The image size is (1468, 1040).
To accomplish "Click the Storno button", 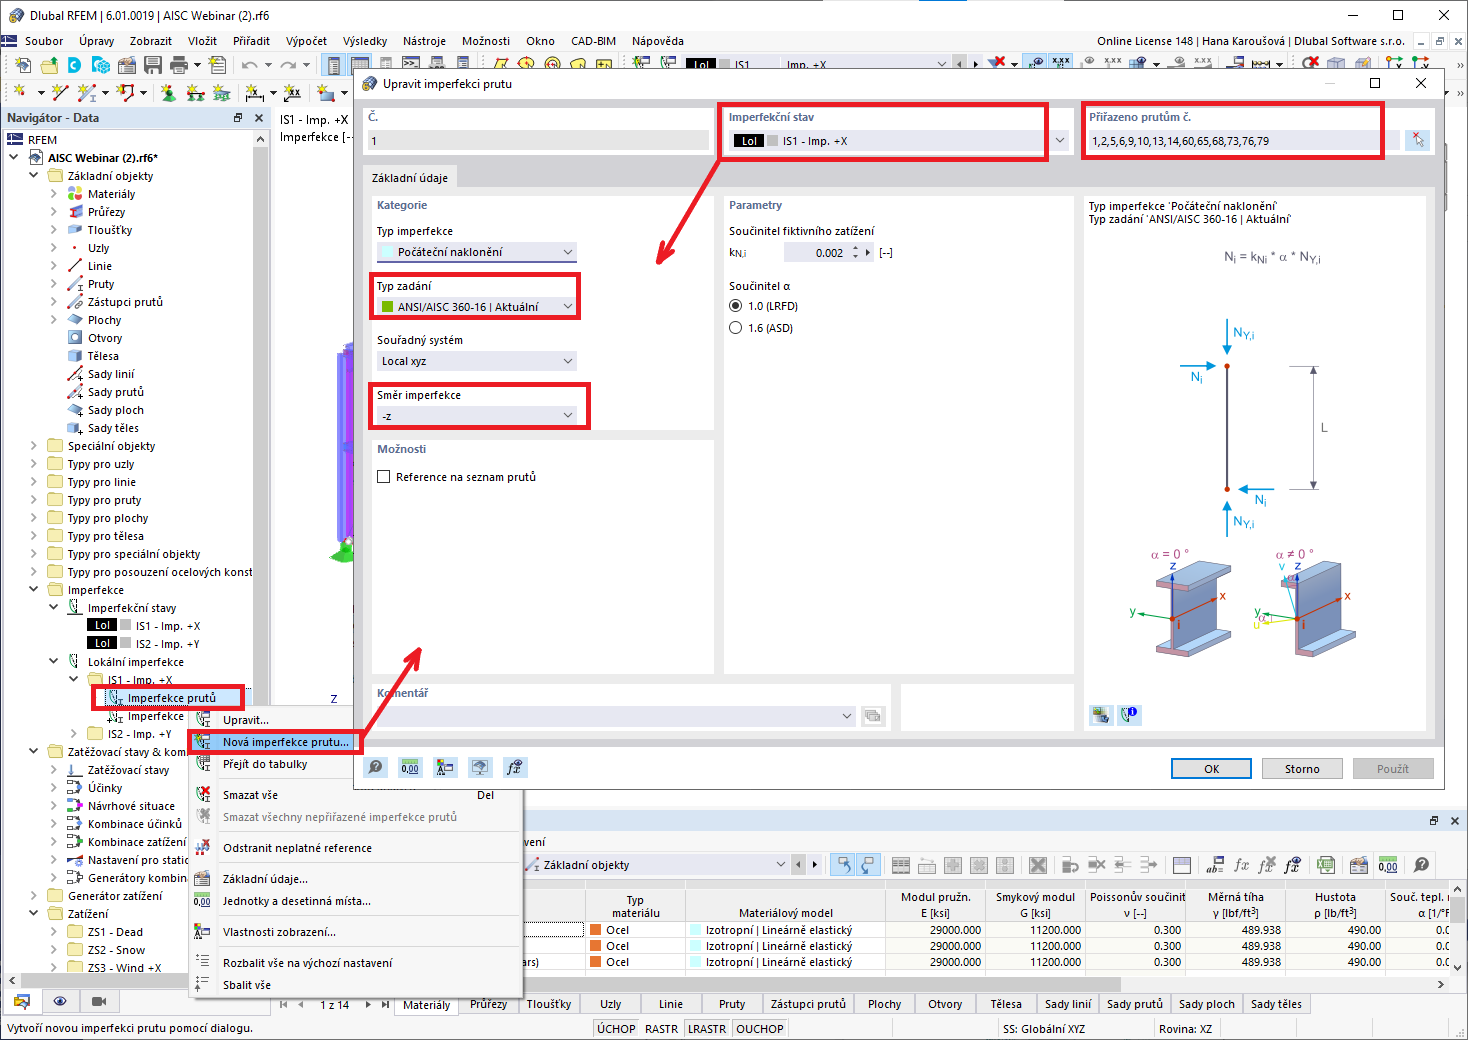I will pos(1302,768).
